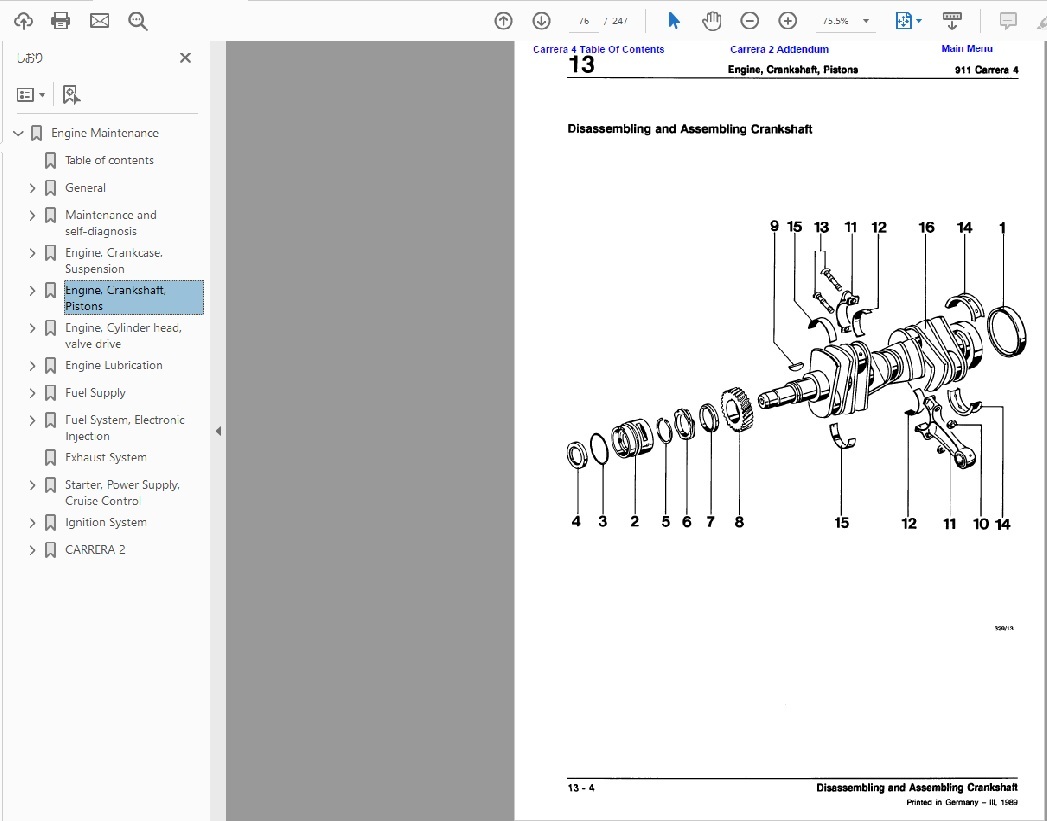Click bookmark icon beside Exhaust System
Viewport: 1047px width, 821px height.
pyautogui.click(x=50, y=458)
